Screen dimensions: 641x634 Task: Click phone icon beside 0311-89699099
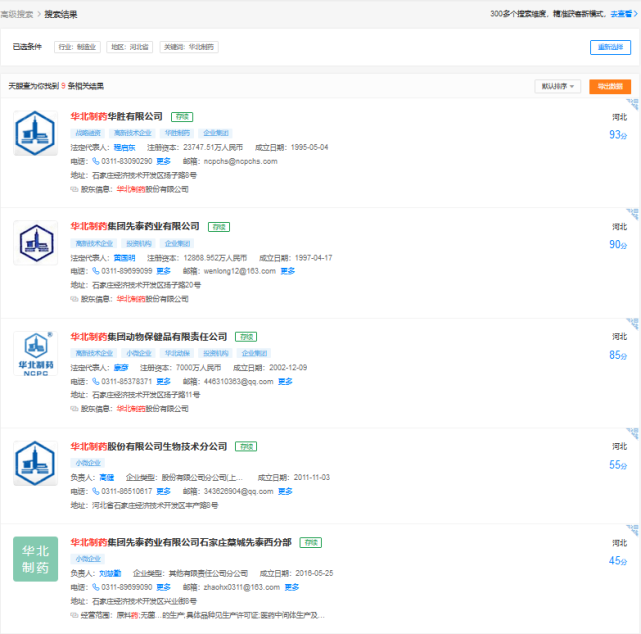96,271
